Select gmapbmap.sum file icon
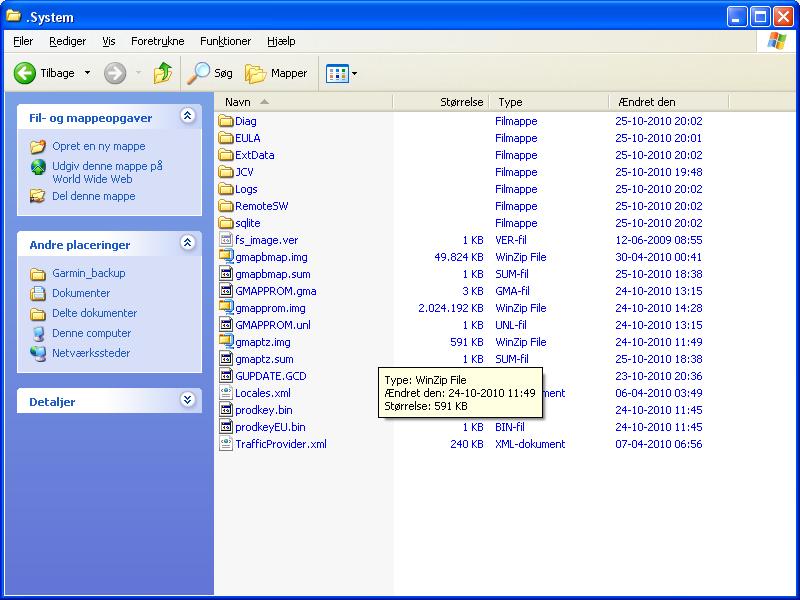800x600 pixels. pyautogui.click(x=226, y=273)
